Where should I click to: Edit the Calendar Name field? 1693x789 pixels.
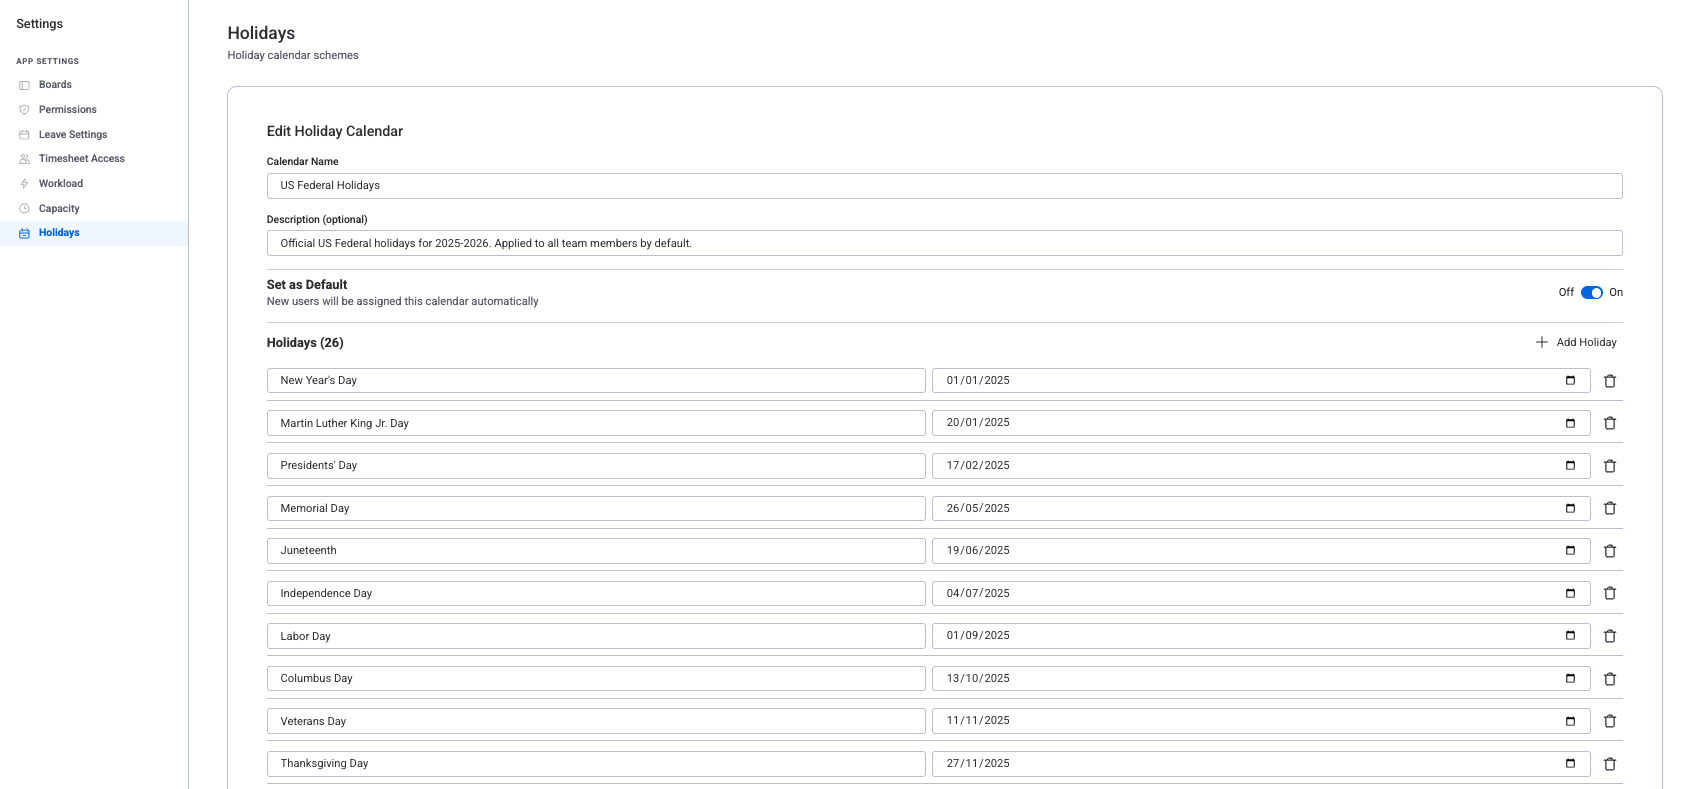point(944,186)
